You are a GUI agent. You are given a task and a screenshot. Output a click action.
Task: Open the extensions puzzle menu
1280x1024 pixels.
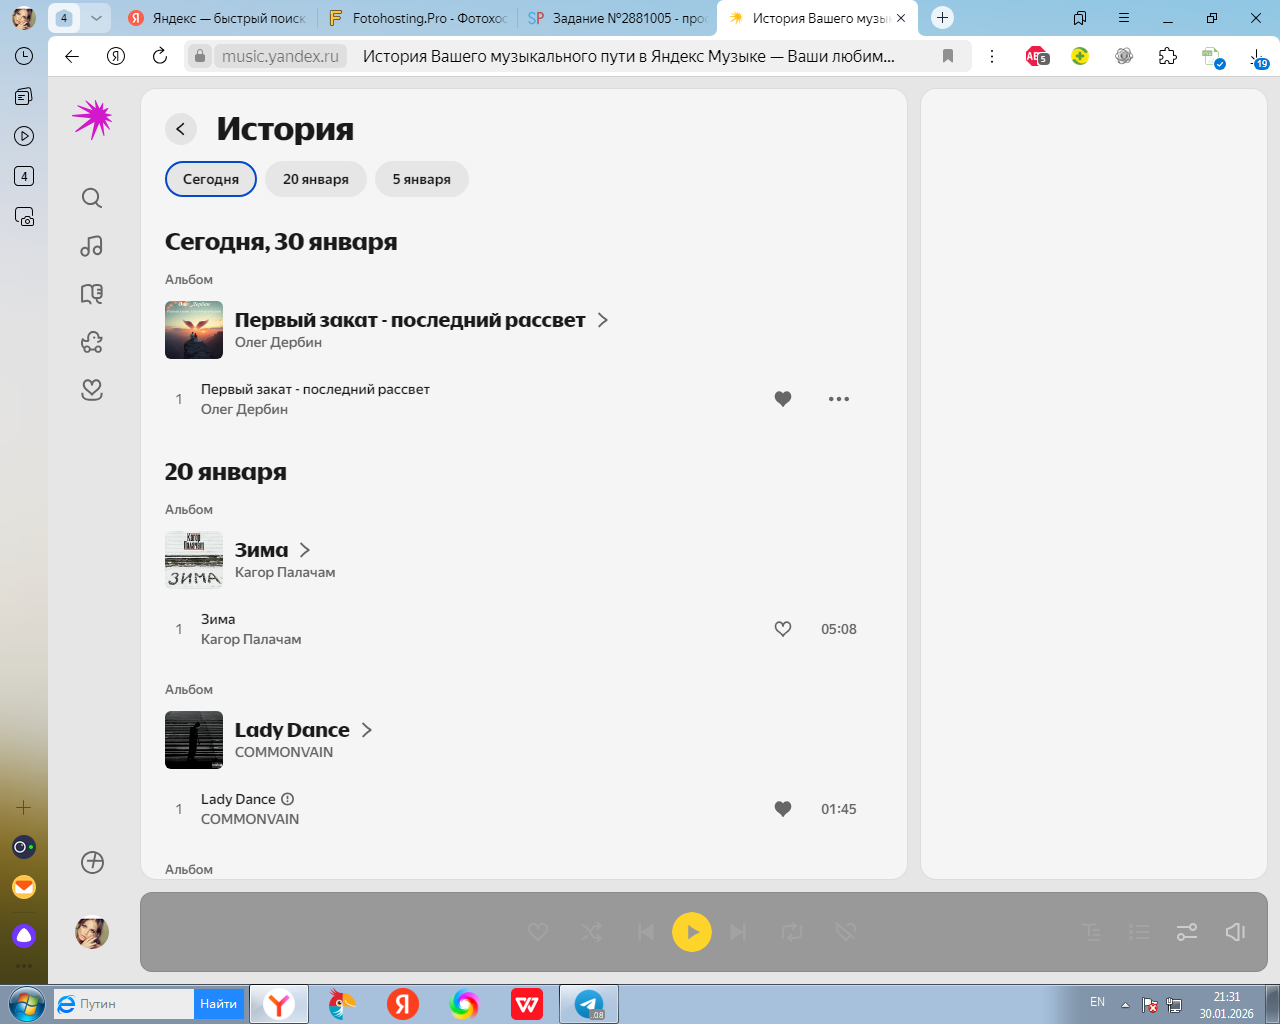[x=1168, y=56]
